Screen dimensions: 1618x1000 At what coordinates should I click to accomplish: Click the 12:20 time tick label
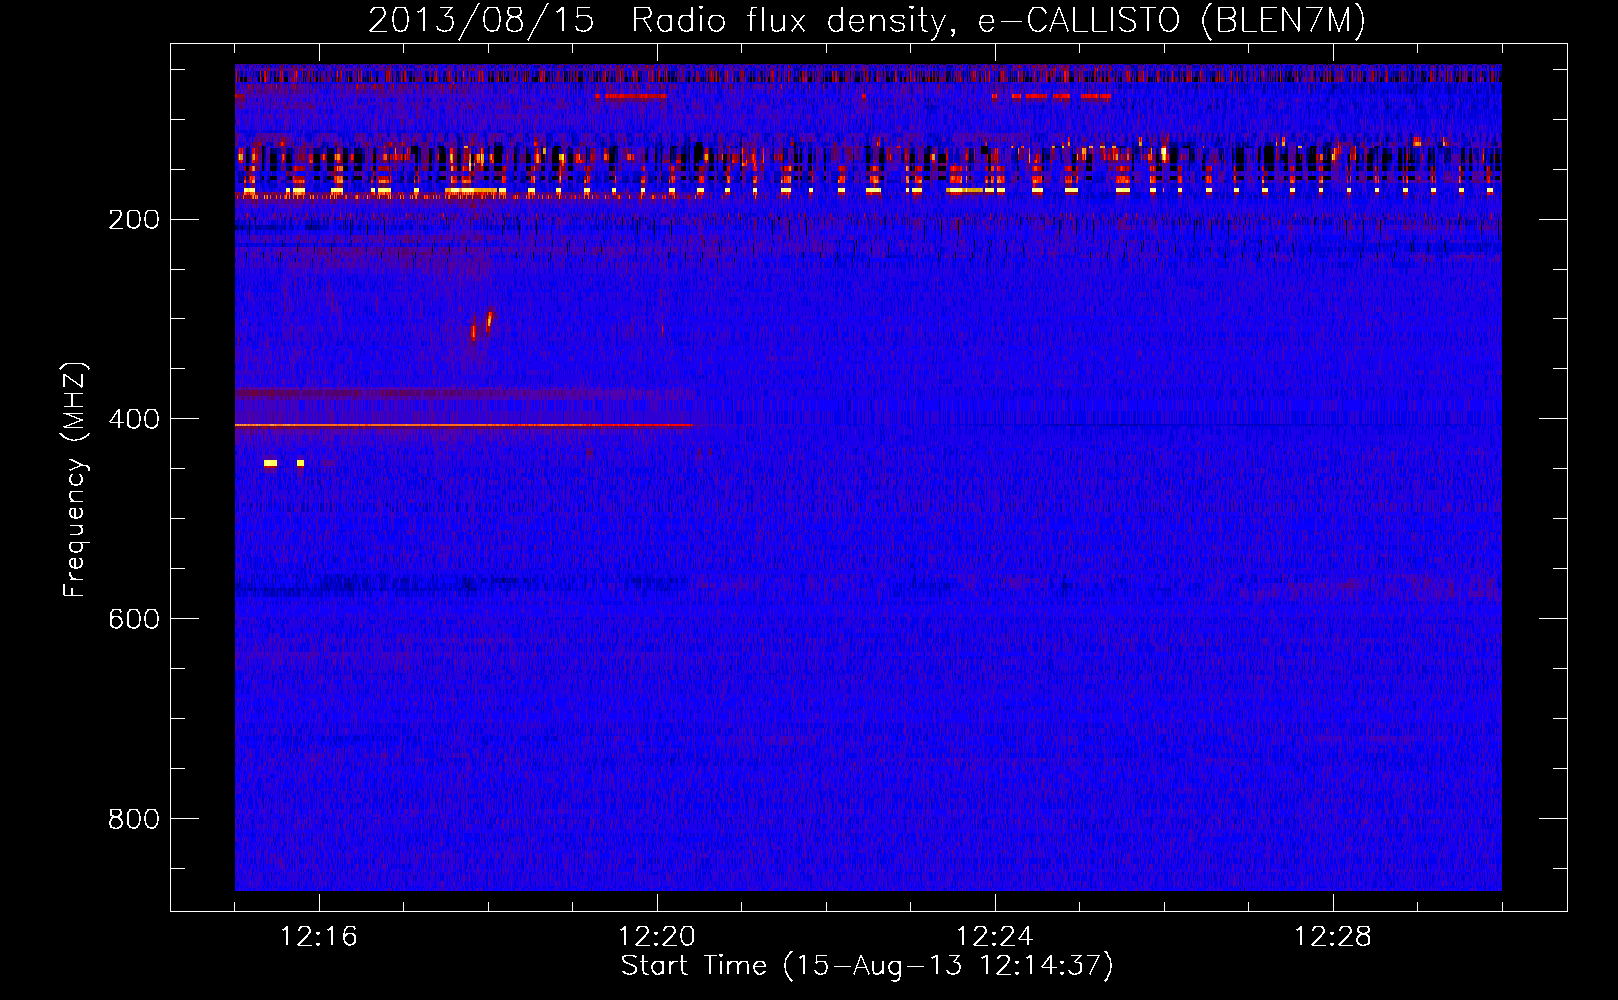point(657,937)
